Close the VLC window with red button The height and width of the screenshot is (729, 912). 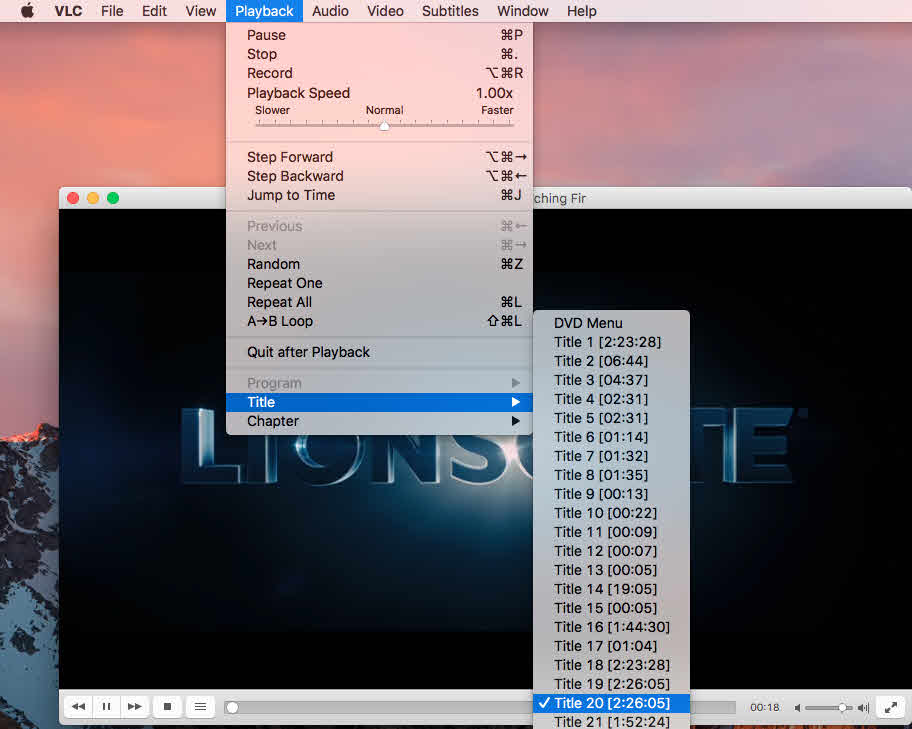pos(73,198)
